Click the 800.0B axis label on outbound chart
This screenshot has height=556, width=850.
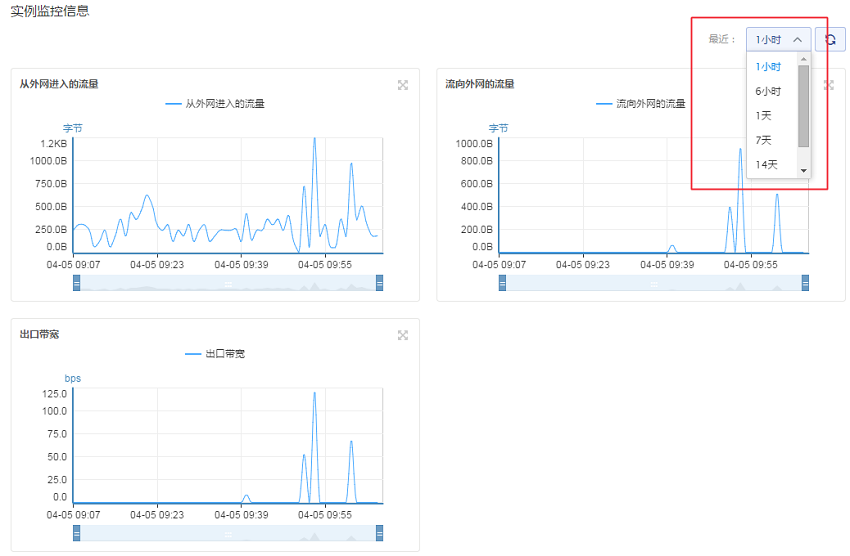tap(477, 161)
